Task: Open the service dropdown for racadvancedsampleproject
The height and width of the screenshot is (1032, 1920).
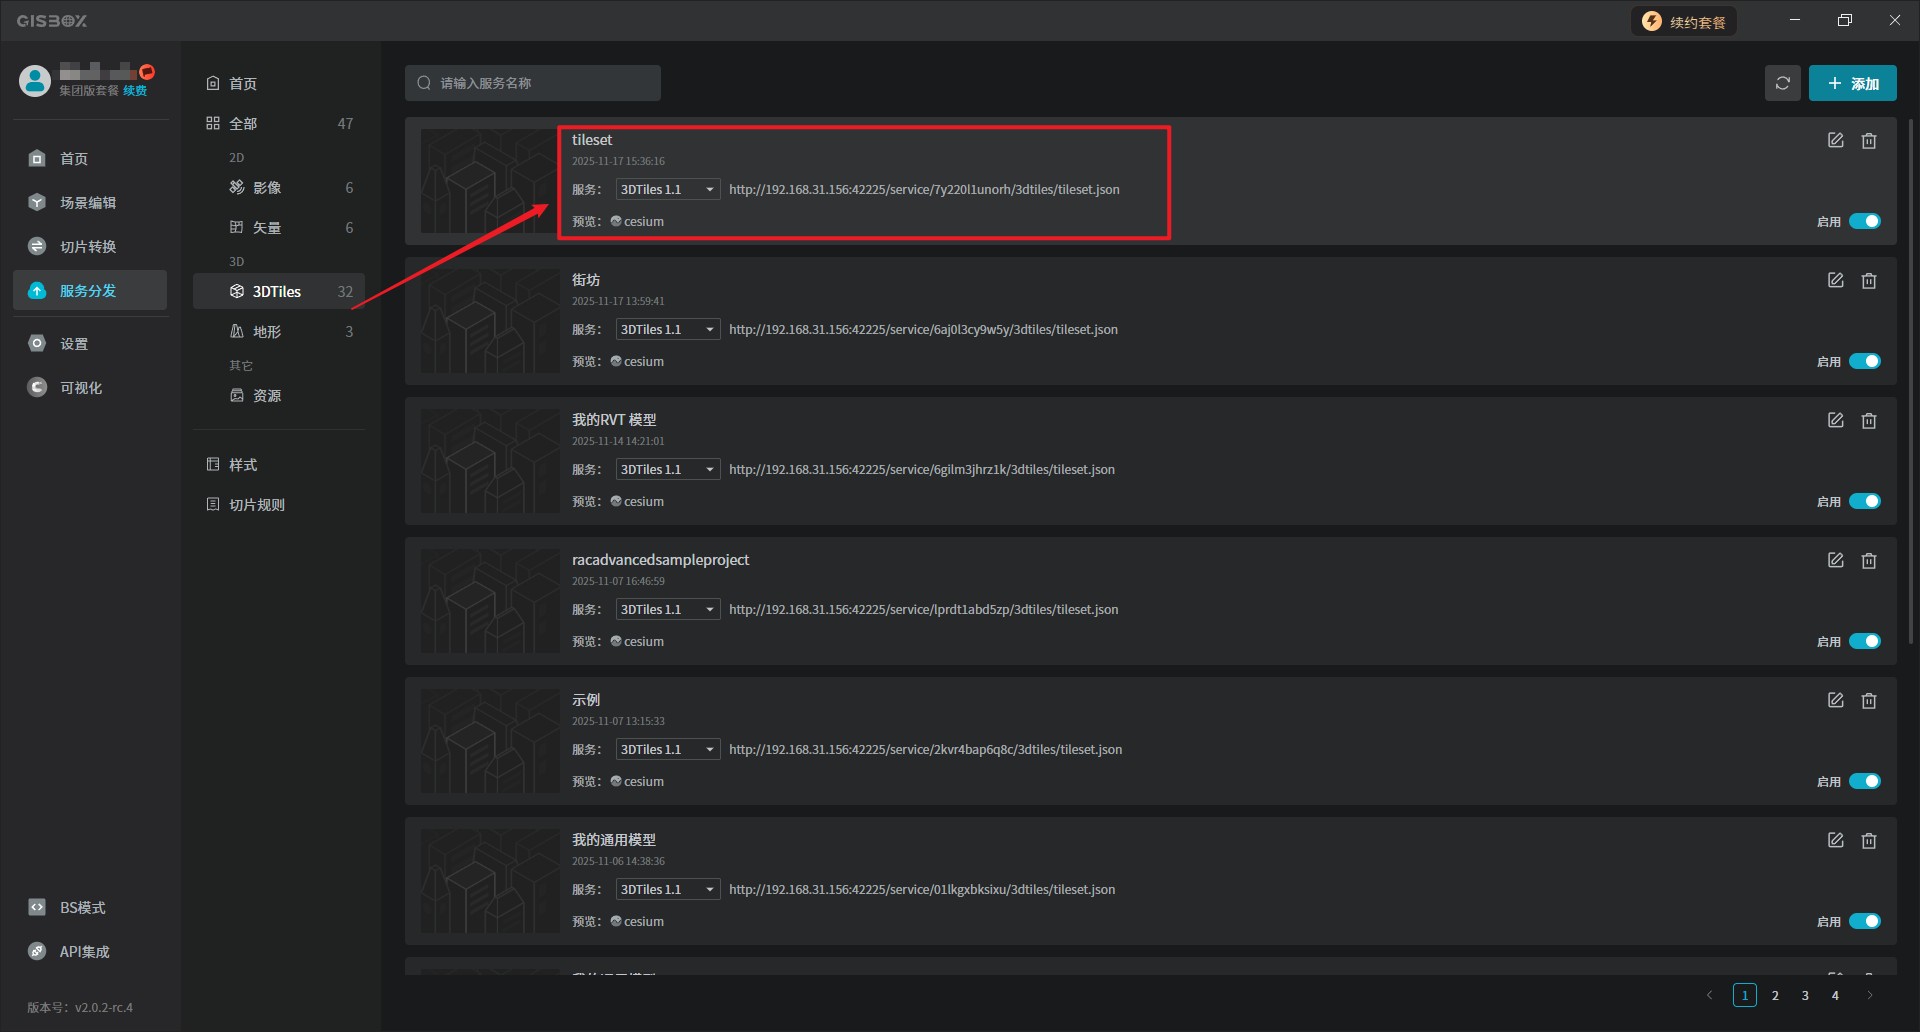Action: point(667,609)
